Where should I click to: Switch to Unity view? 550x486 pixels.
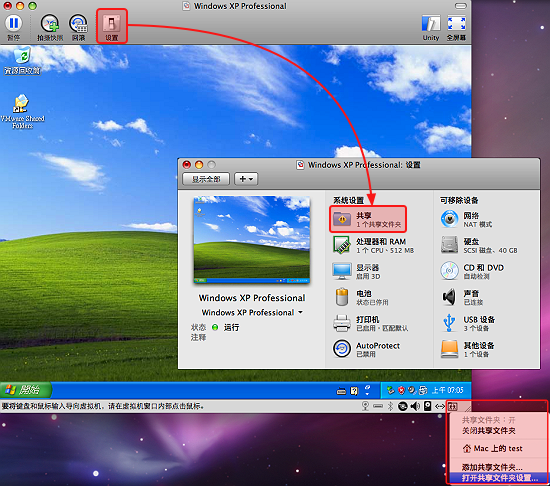[431, 24]
